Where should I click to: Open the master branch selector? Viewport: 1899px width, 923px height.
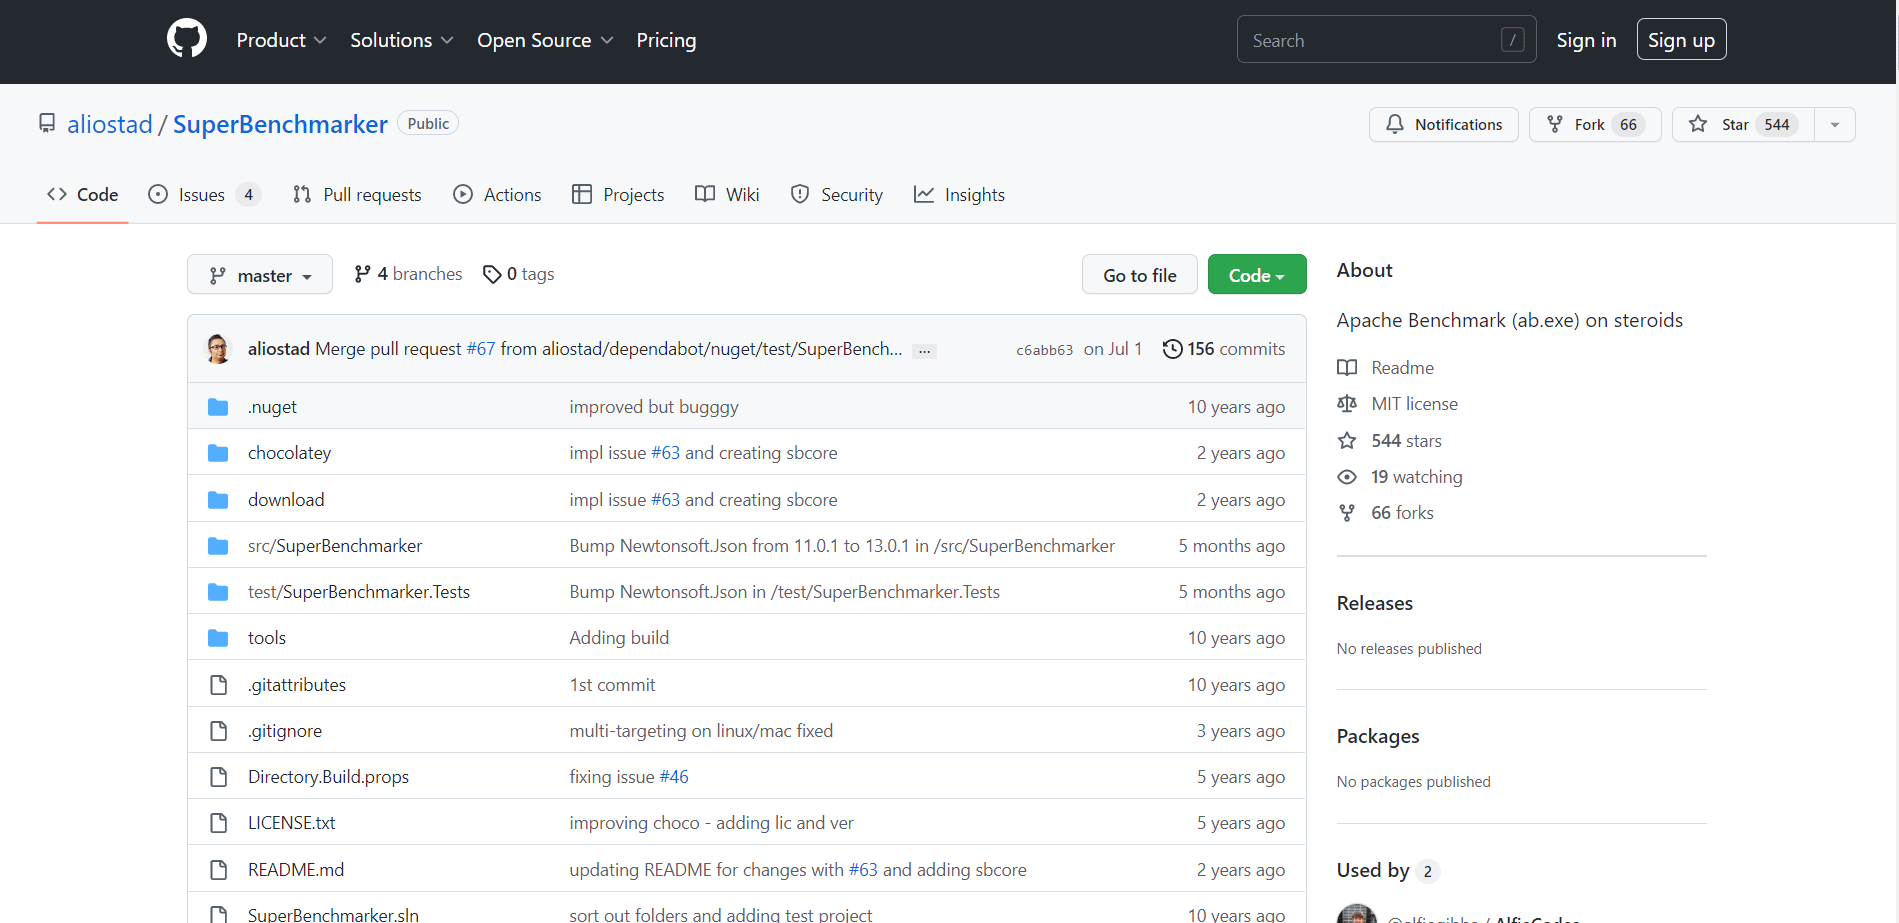point(260,275)
